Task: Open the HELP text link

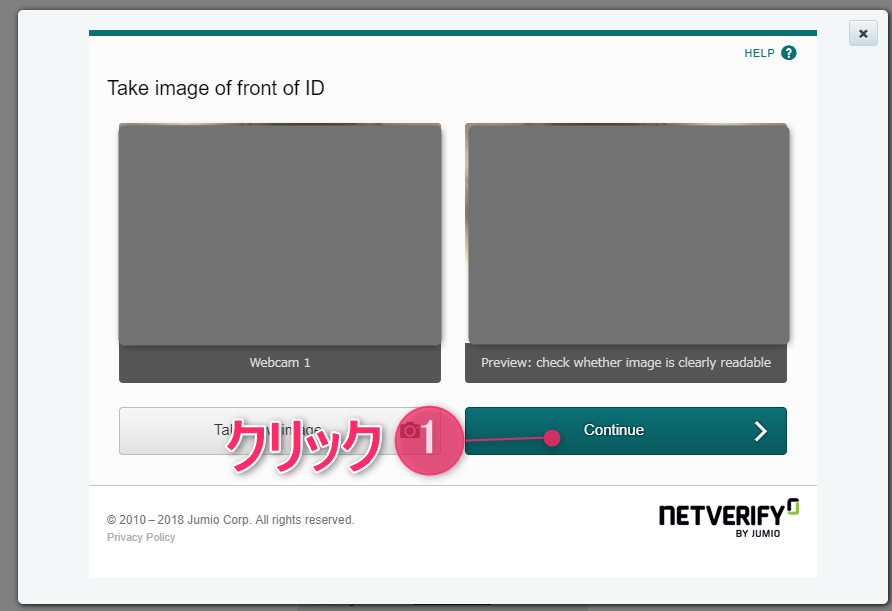Action: (x=759, y=53)
